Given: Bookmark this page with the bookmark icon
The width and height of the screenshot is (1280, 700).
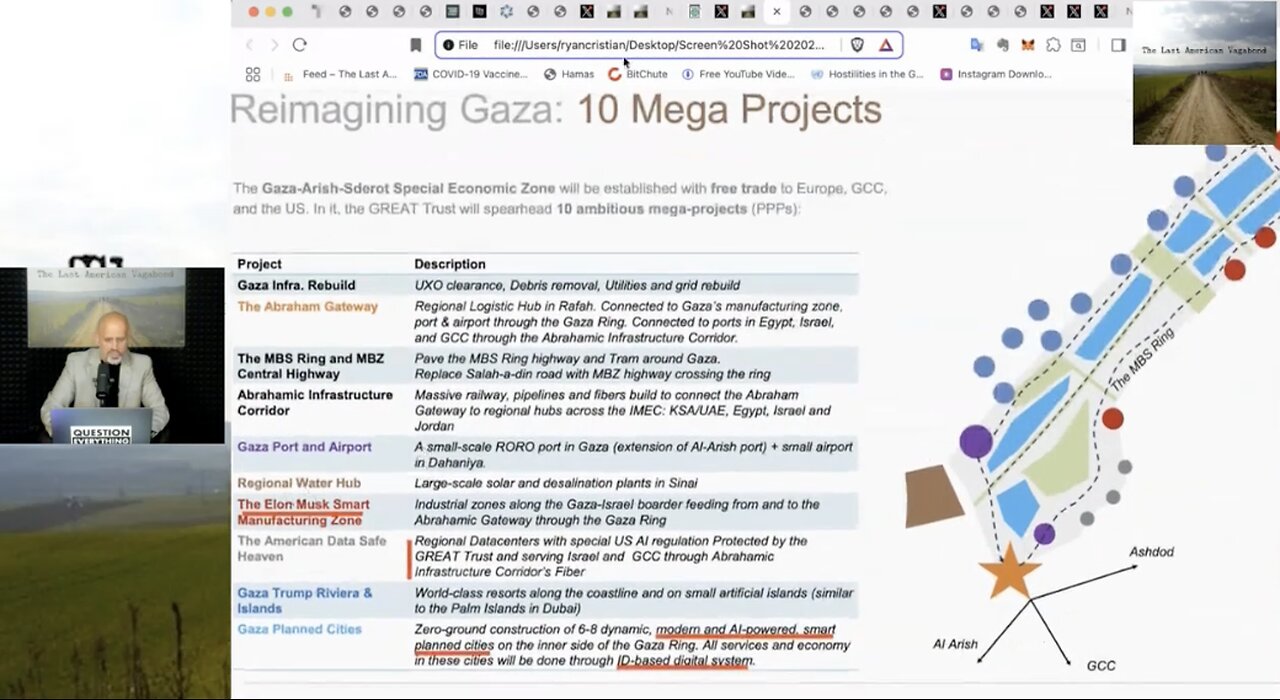Looking at the screenshot, I should 415,45.
